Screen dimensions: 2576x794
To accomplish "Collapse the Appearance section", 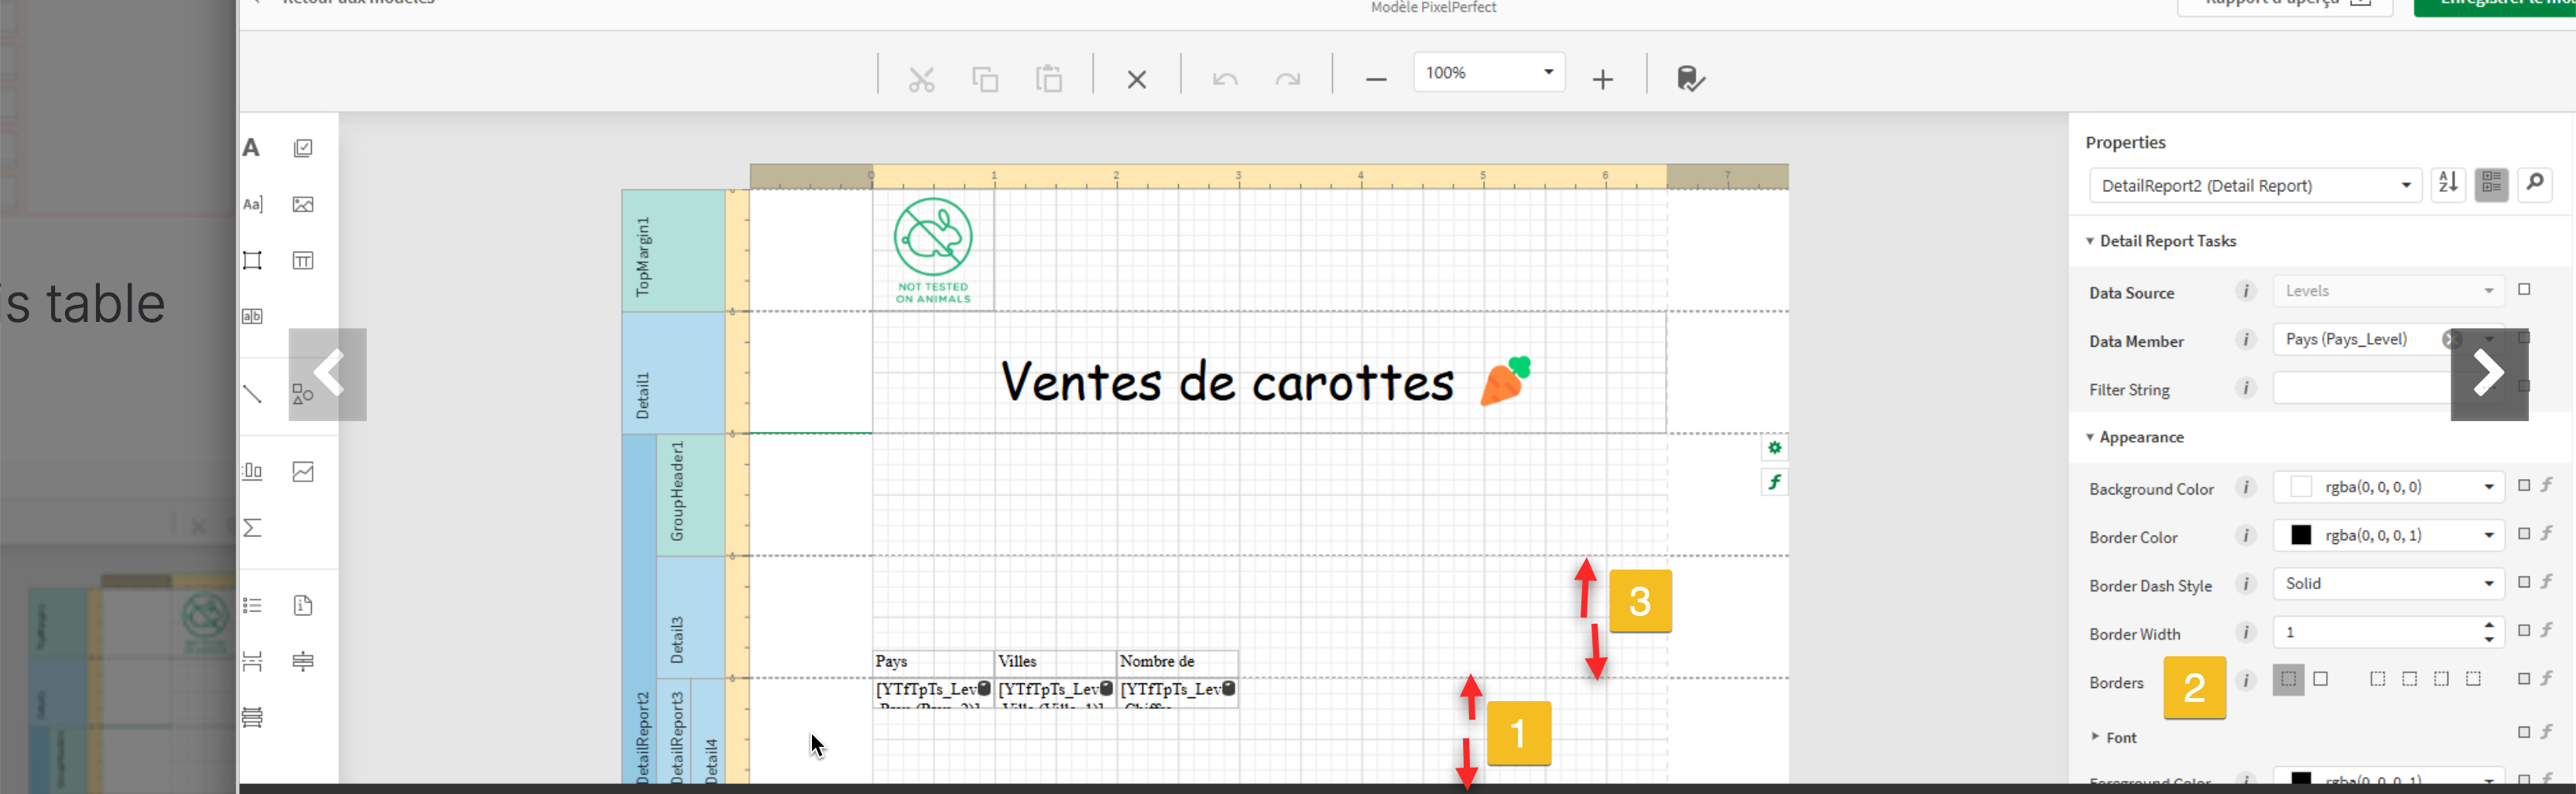I will click(x=2090, y=437).
